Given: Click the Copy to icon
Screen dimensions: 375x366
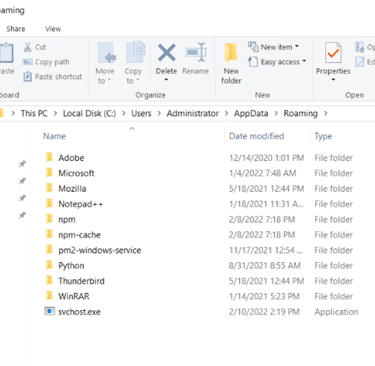Looking at the screenshot, I should click(x=135, y=52).
